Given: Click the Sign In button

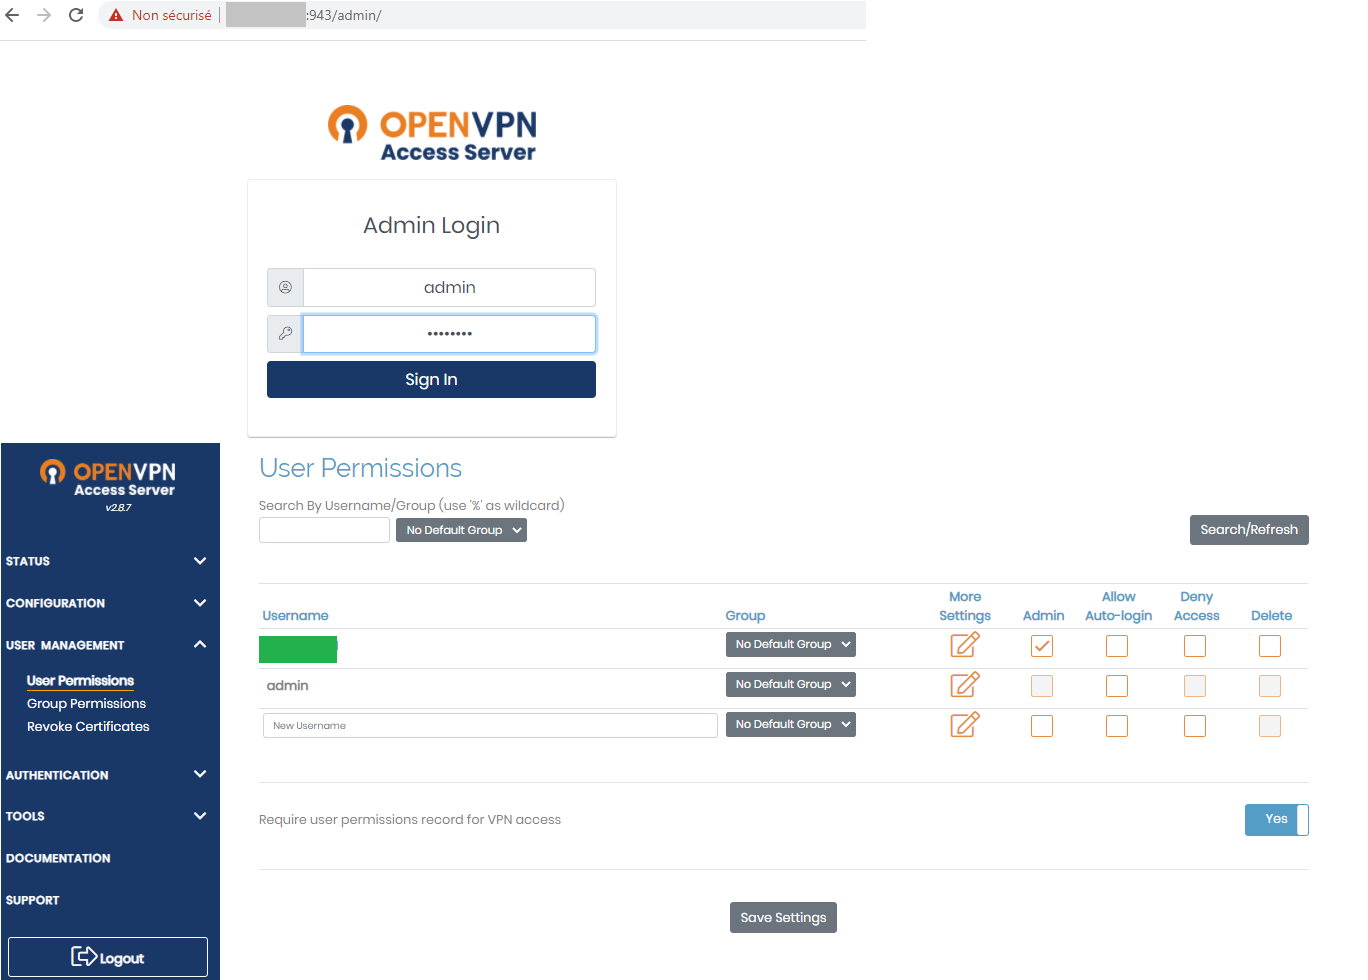Looking at the screenshot, I should pos(431,380).
